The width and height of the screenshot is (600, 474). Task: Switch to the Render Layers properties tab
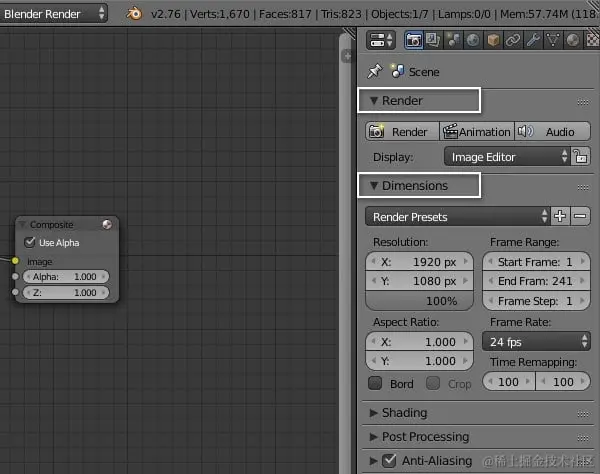point(433,40)
